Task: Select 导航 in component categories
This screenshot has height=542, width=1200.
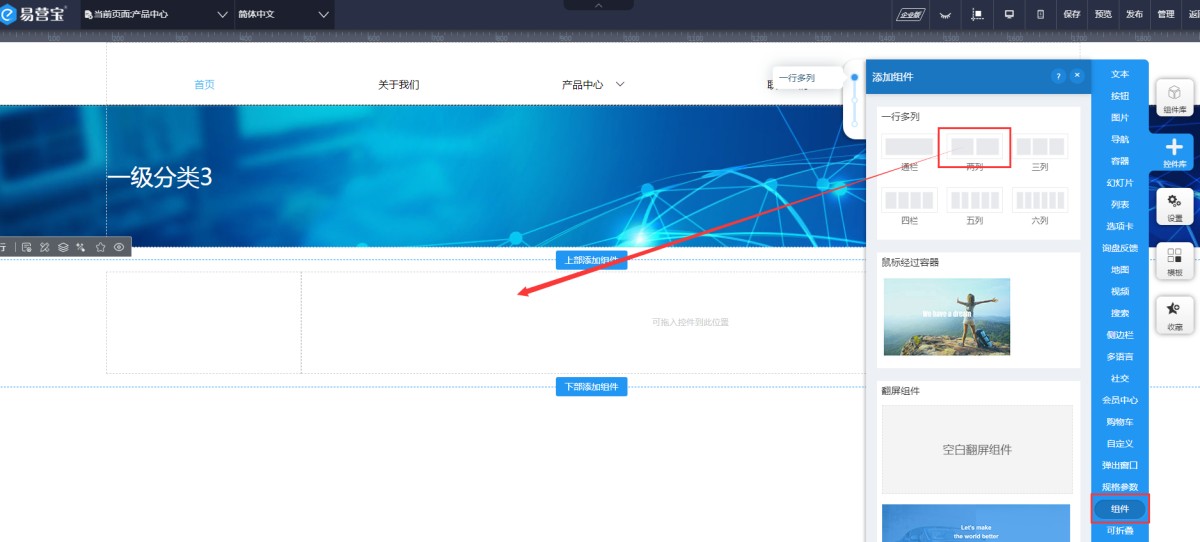Action: pos(1120,139)
